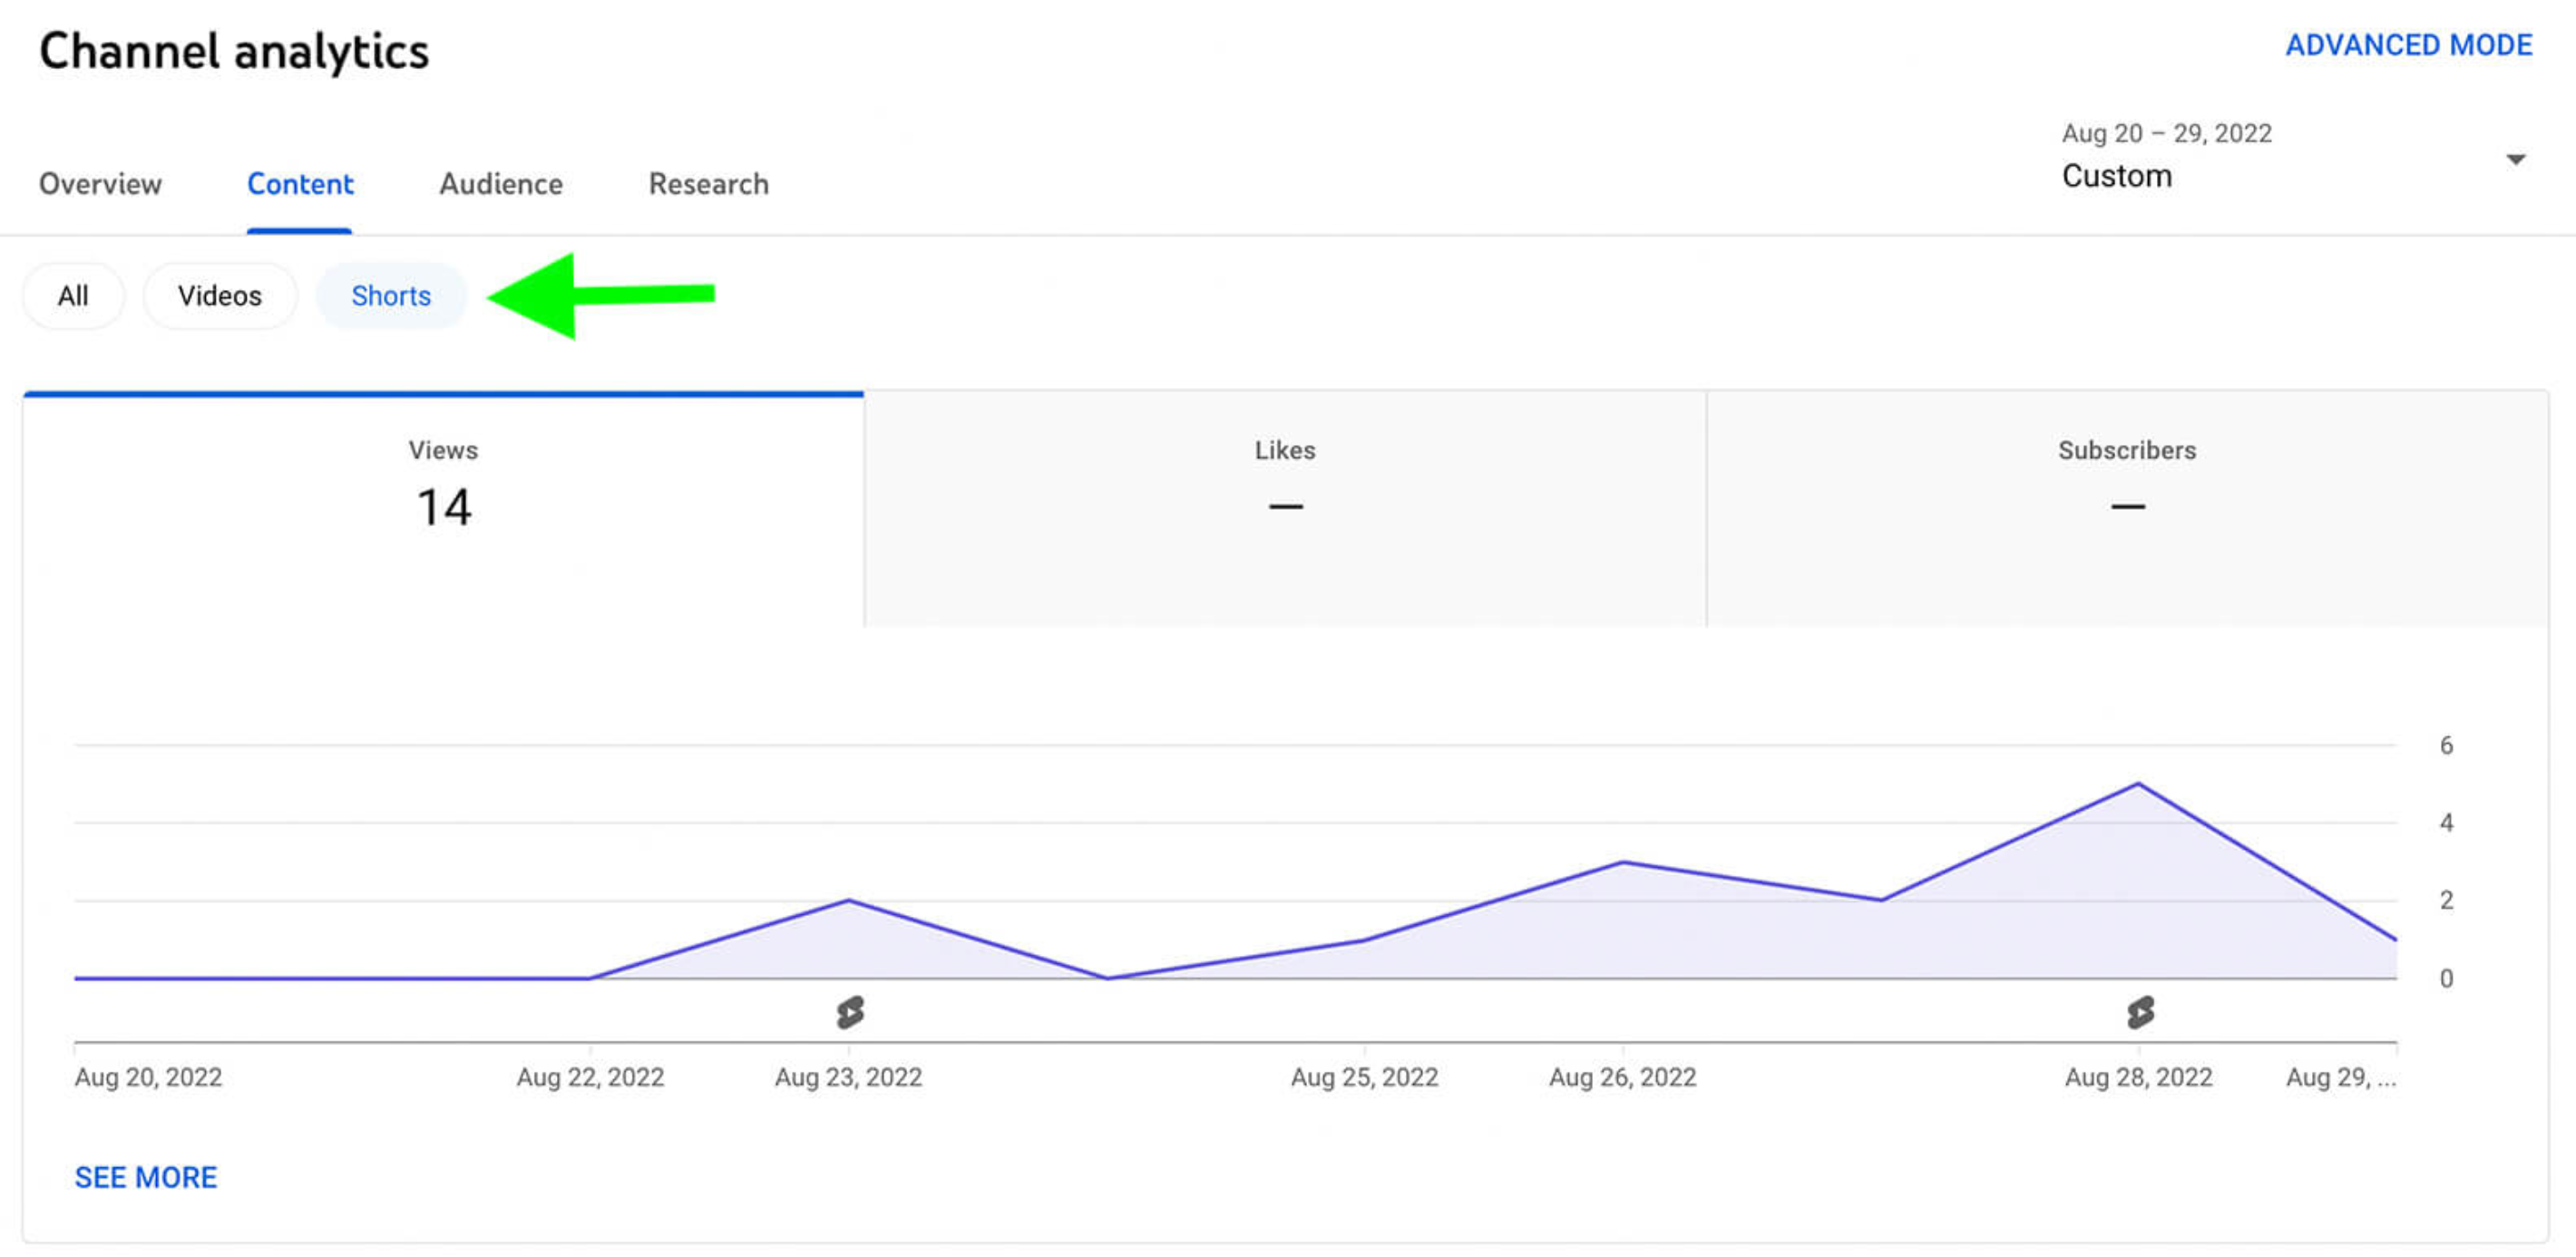The image size is (2576, 1257).
Task: Click the Shorts icon marker below Aug 23
Action: 849,1013
